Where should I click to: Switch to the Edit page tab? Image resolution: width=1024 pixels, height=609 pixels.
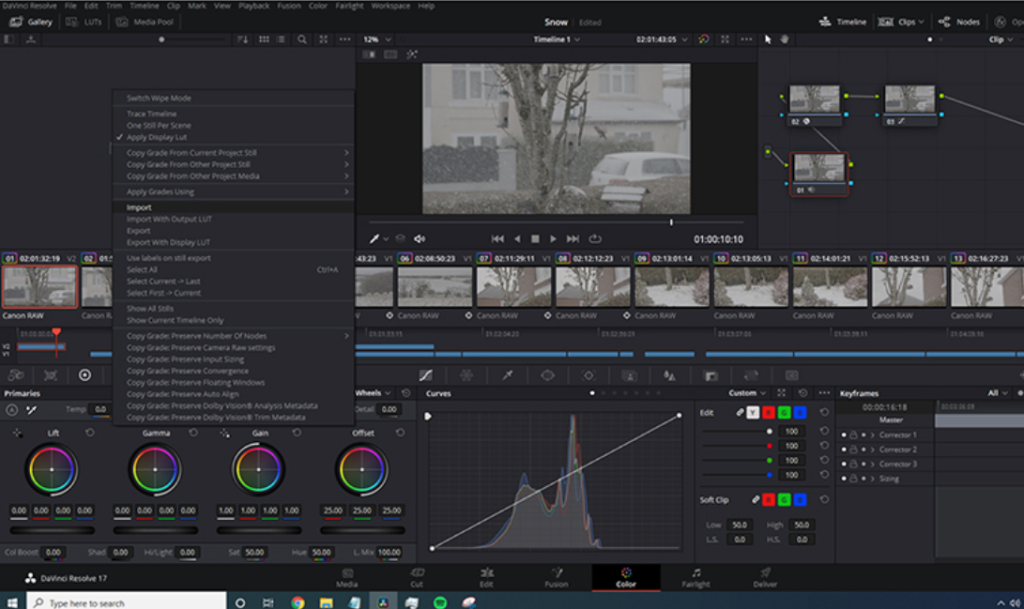pos(487,578)
